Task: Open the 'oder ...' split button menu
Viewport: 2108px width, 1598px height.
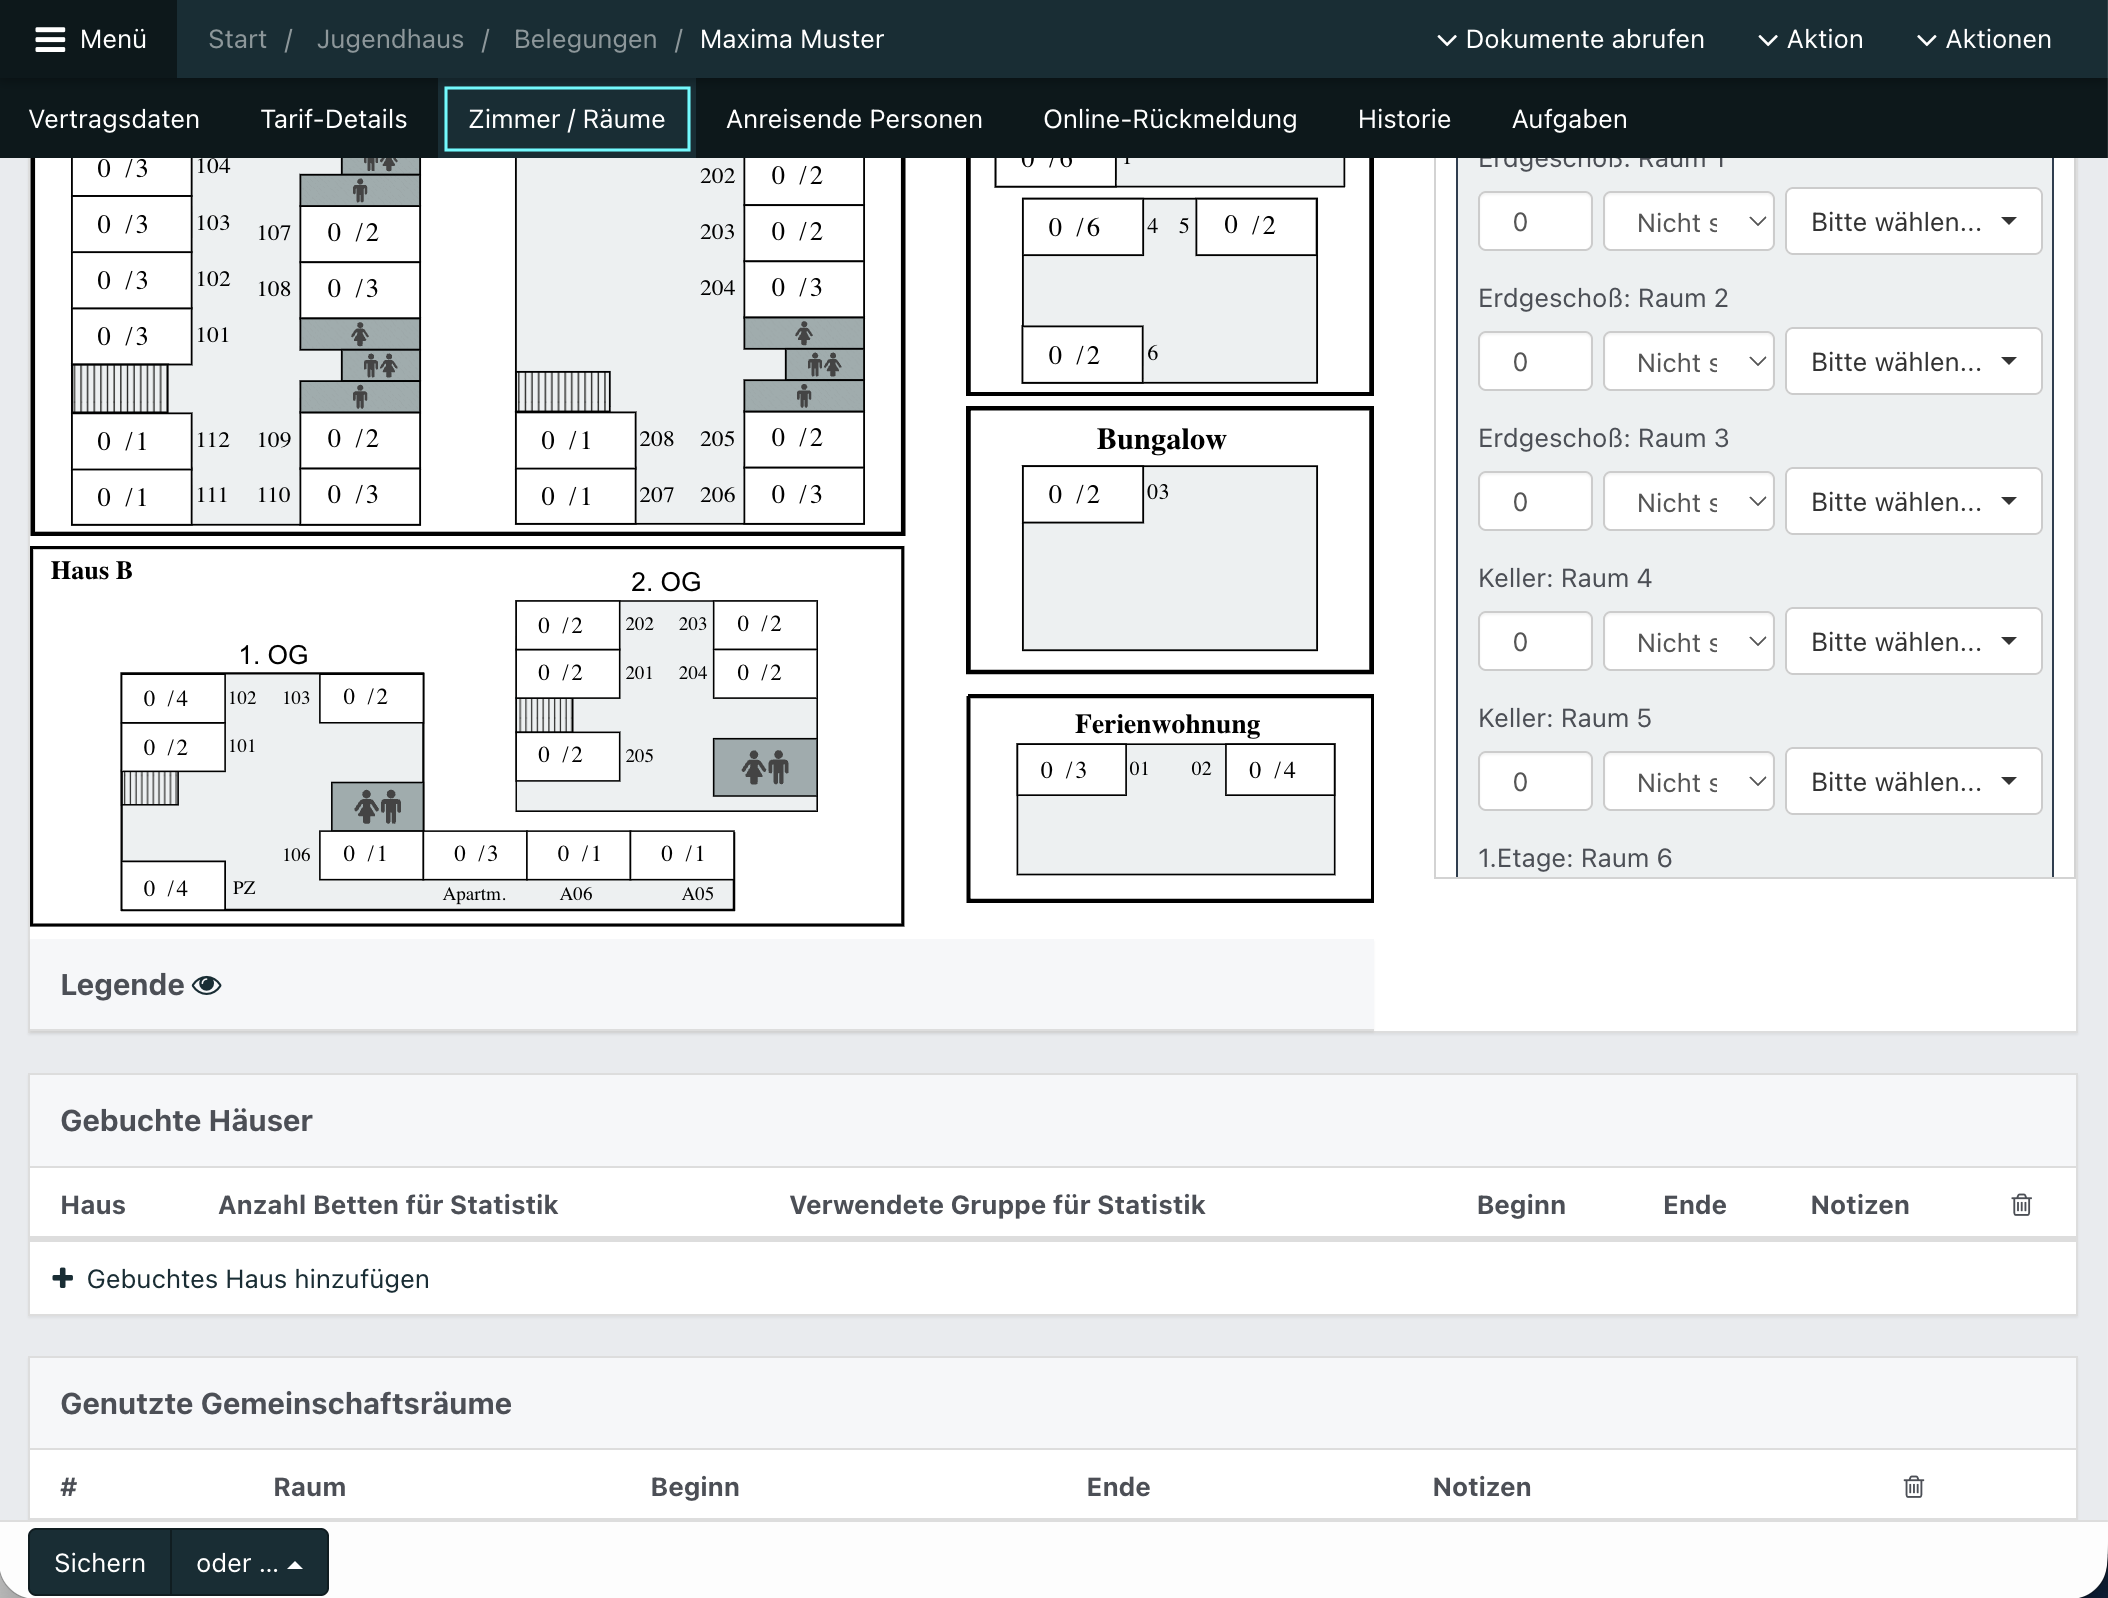Action: 249,1563
